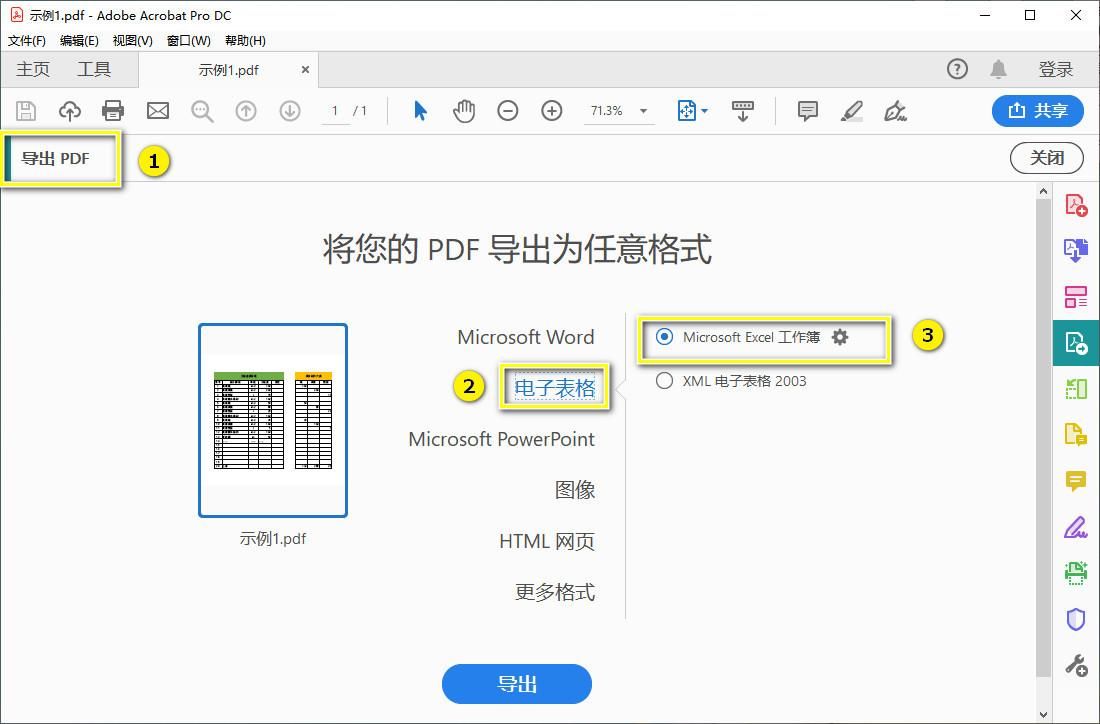The width and height of the screenshot is (1100, 724).
Task: Open Comment tool in sidebar
Action: 1076,481
